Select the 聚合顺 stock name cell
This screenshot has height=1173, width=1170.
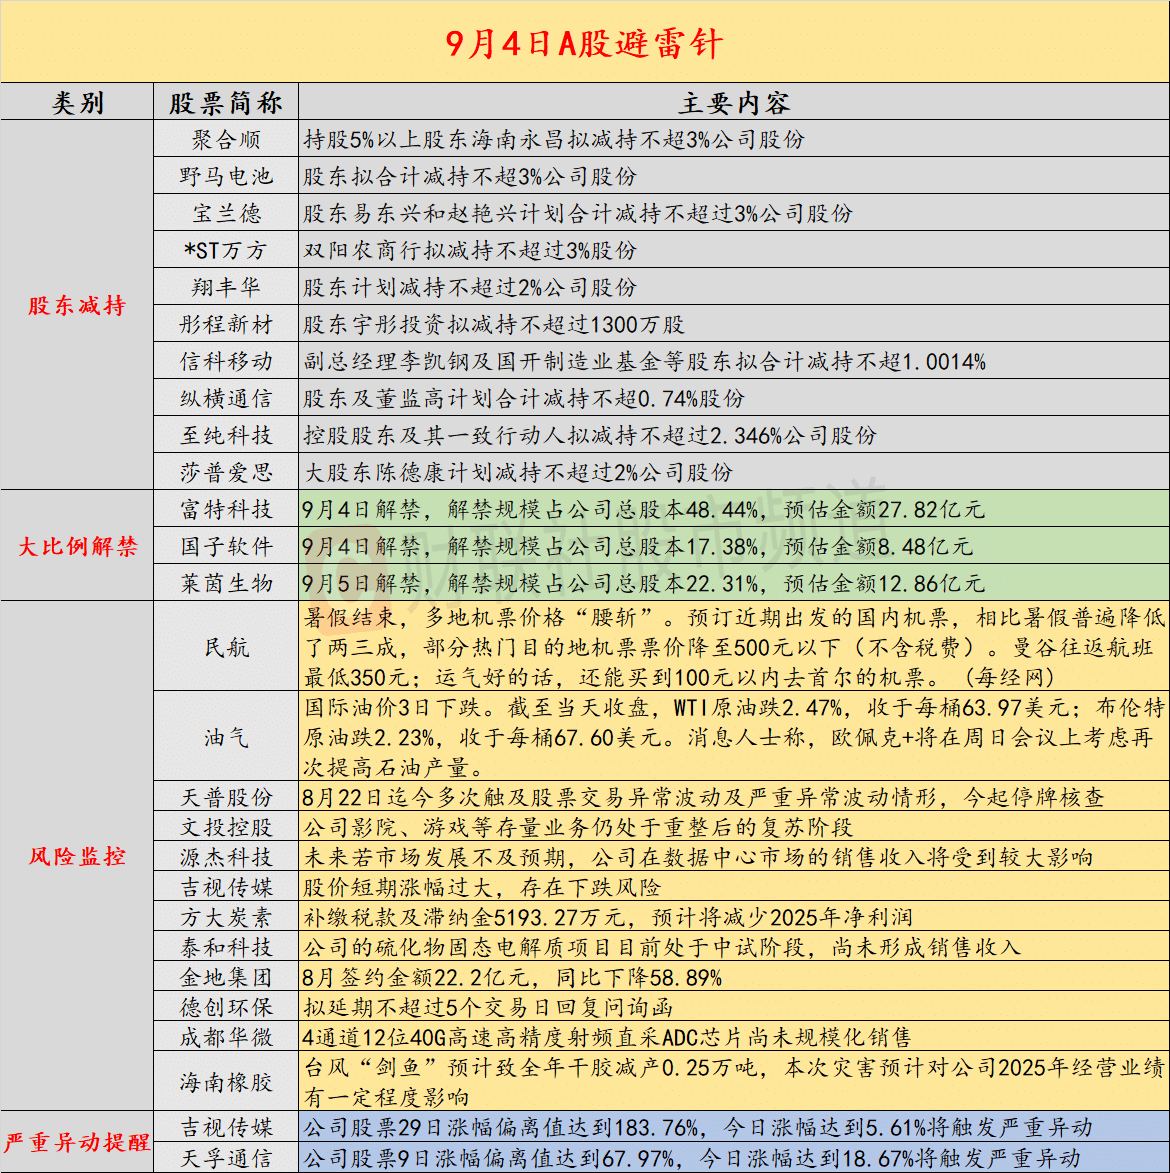(x=226, y=140)
